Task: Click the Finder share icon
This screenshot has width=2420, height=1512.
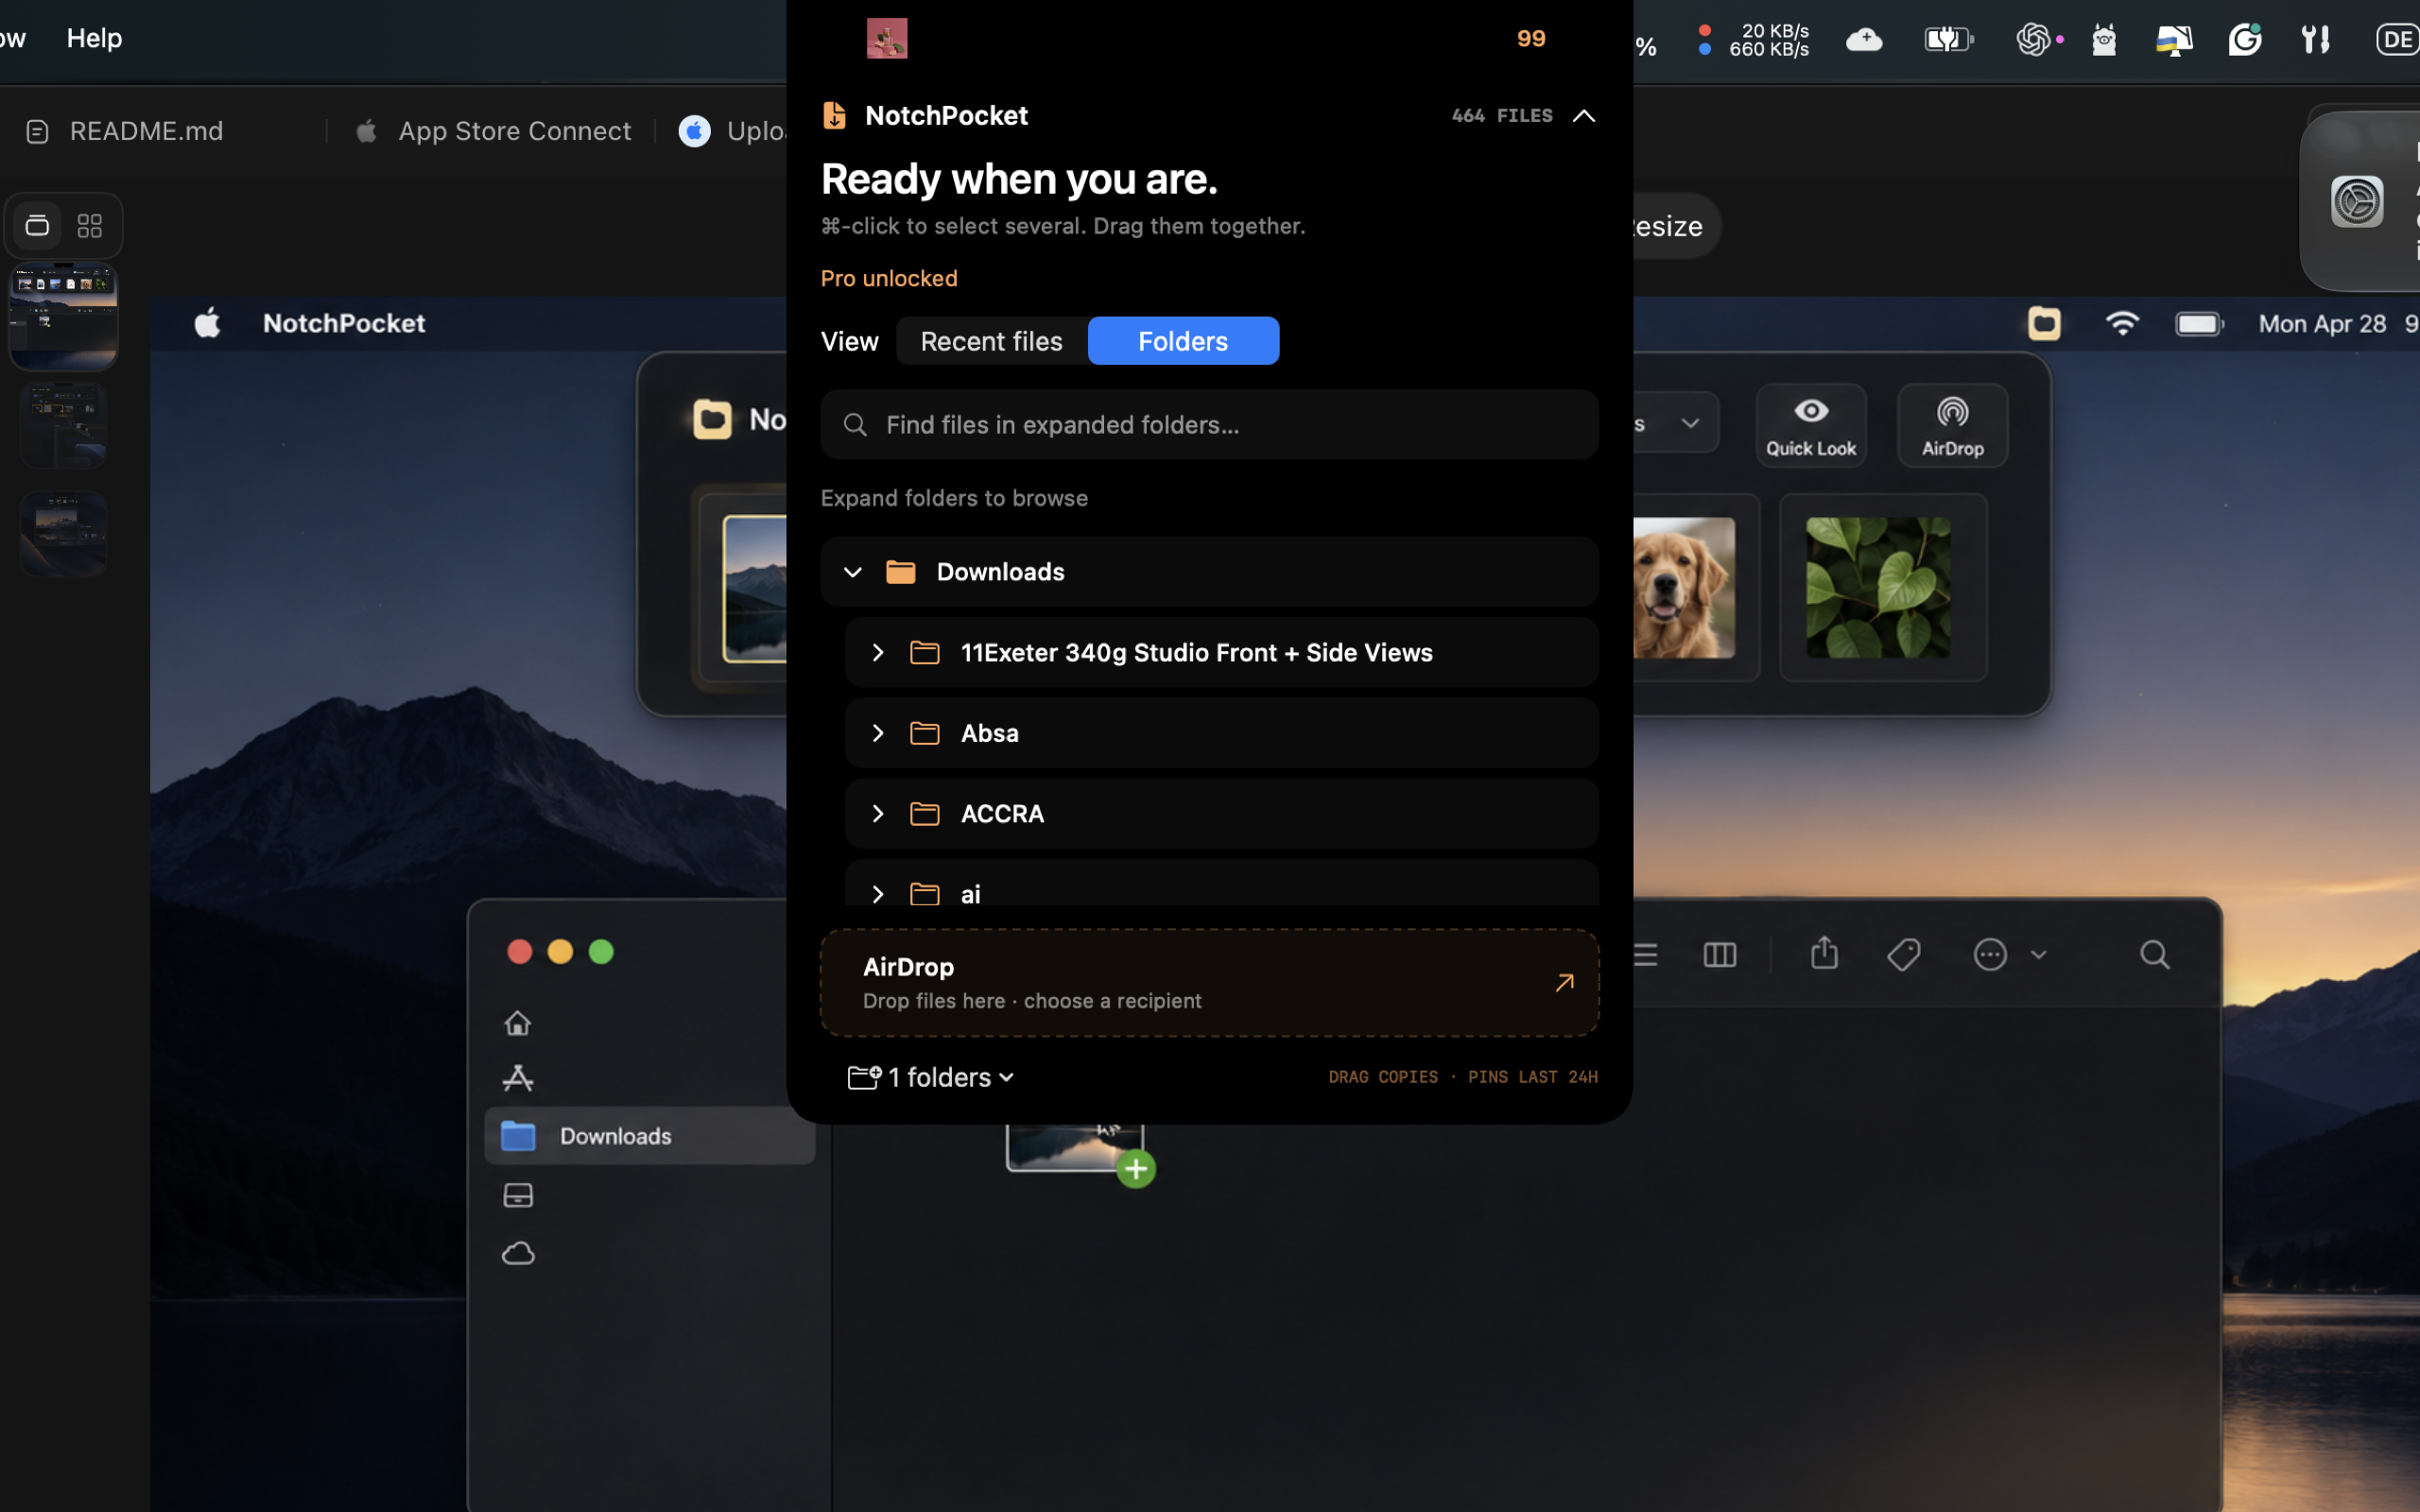Action: point(1824,953)
